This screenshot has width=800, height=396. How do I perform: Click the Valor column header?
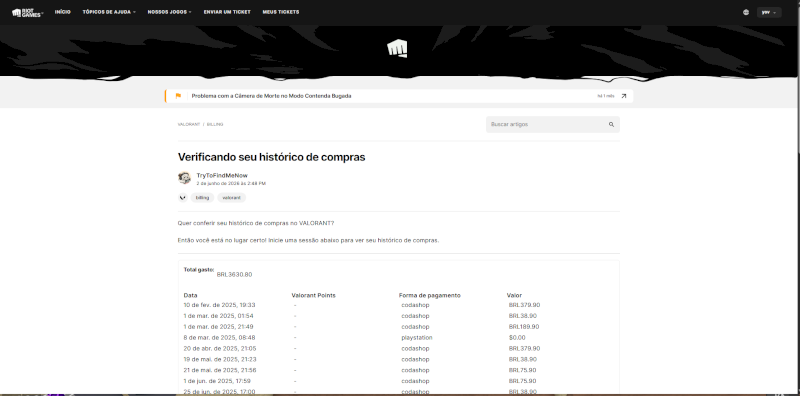point(514,295)
